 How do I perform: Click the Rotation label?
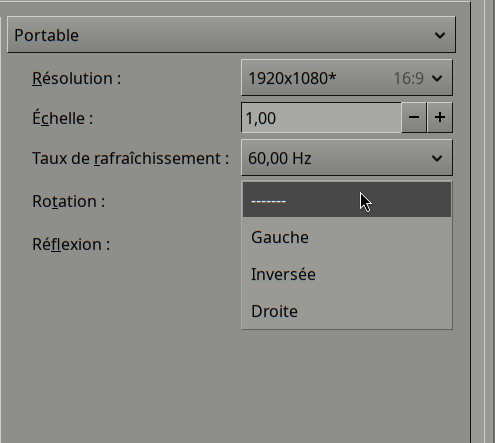[x=68, y=201]
